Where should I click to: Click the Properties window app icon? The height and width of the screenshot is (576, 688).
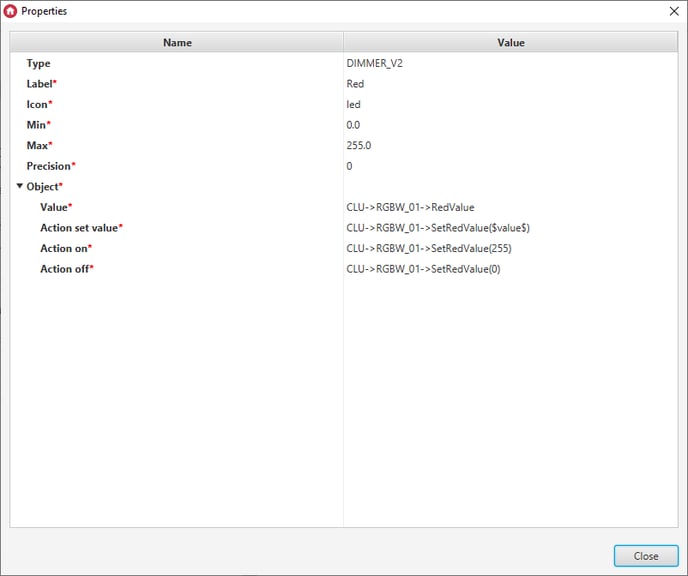pyautogui.click(x=11, y=11)
